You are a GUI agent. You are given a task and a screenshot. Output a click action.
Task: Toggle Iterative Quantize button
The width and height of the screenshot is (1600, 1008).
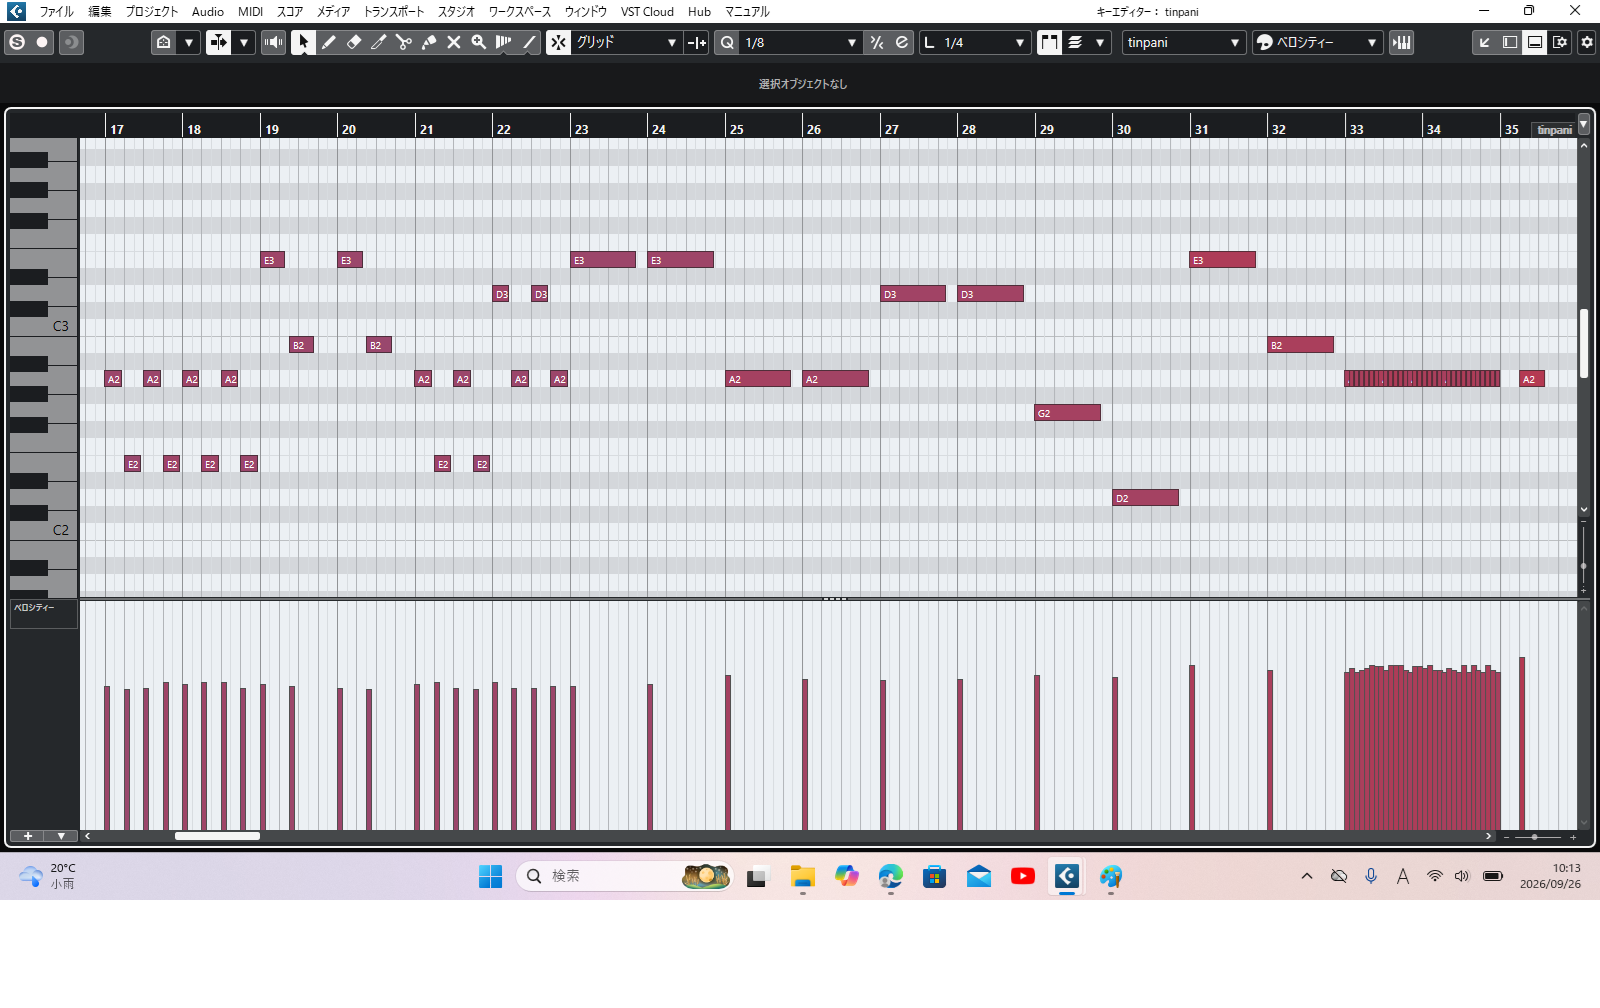coord(877,42)
